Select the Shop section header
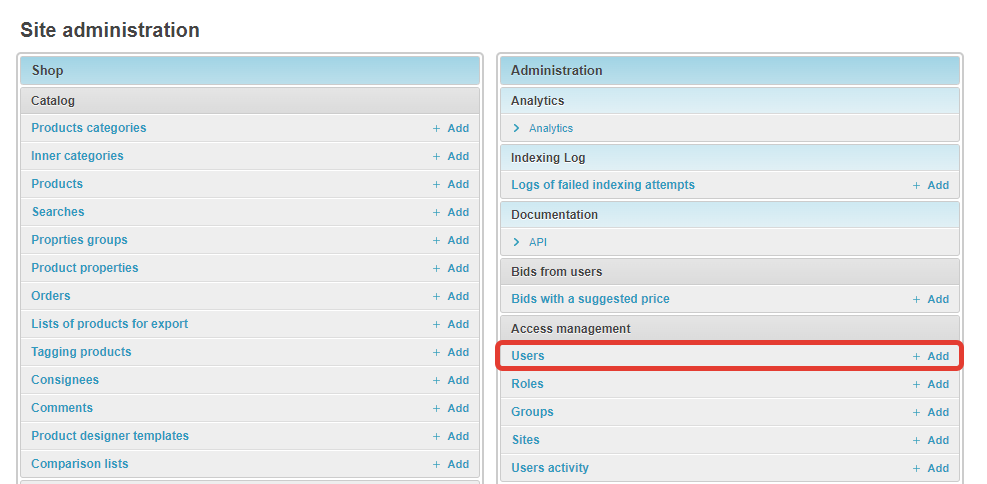 [x=48, y=70]
